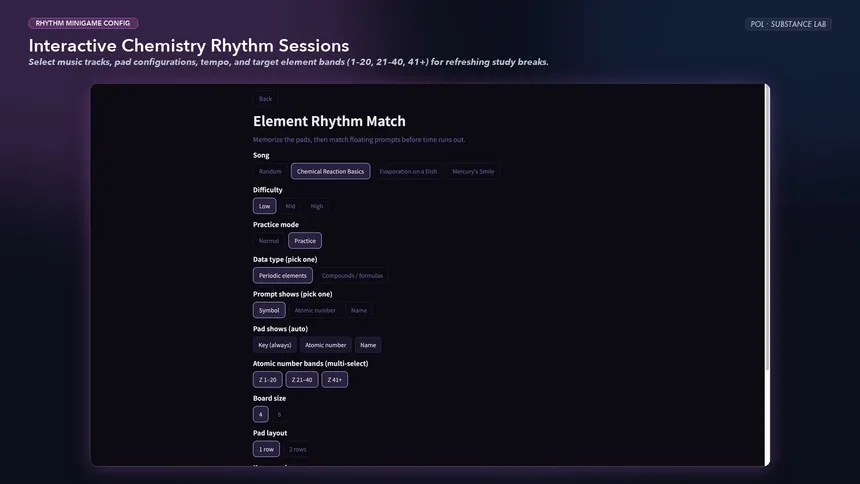Click the RHYTHM MINIGAME CONFIG badge
The image size is (860, 484).
coord(83,23)
